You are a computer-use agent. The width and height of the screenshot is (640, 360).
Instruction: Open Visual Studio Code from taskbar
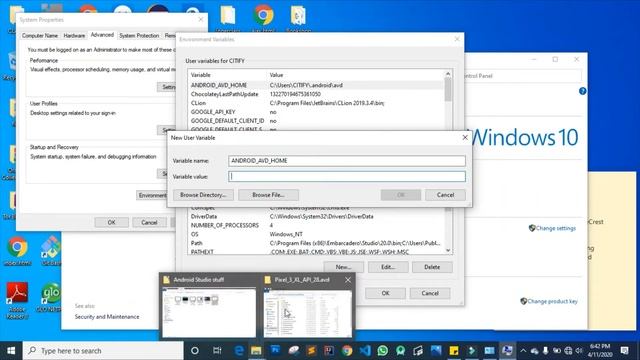point(365,351)
